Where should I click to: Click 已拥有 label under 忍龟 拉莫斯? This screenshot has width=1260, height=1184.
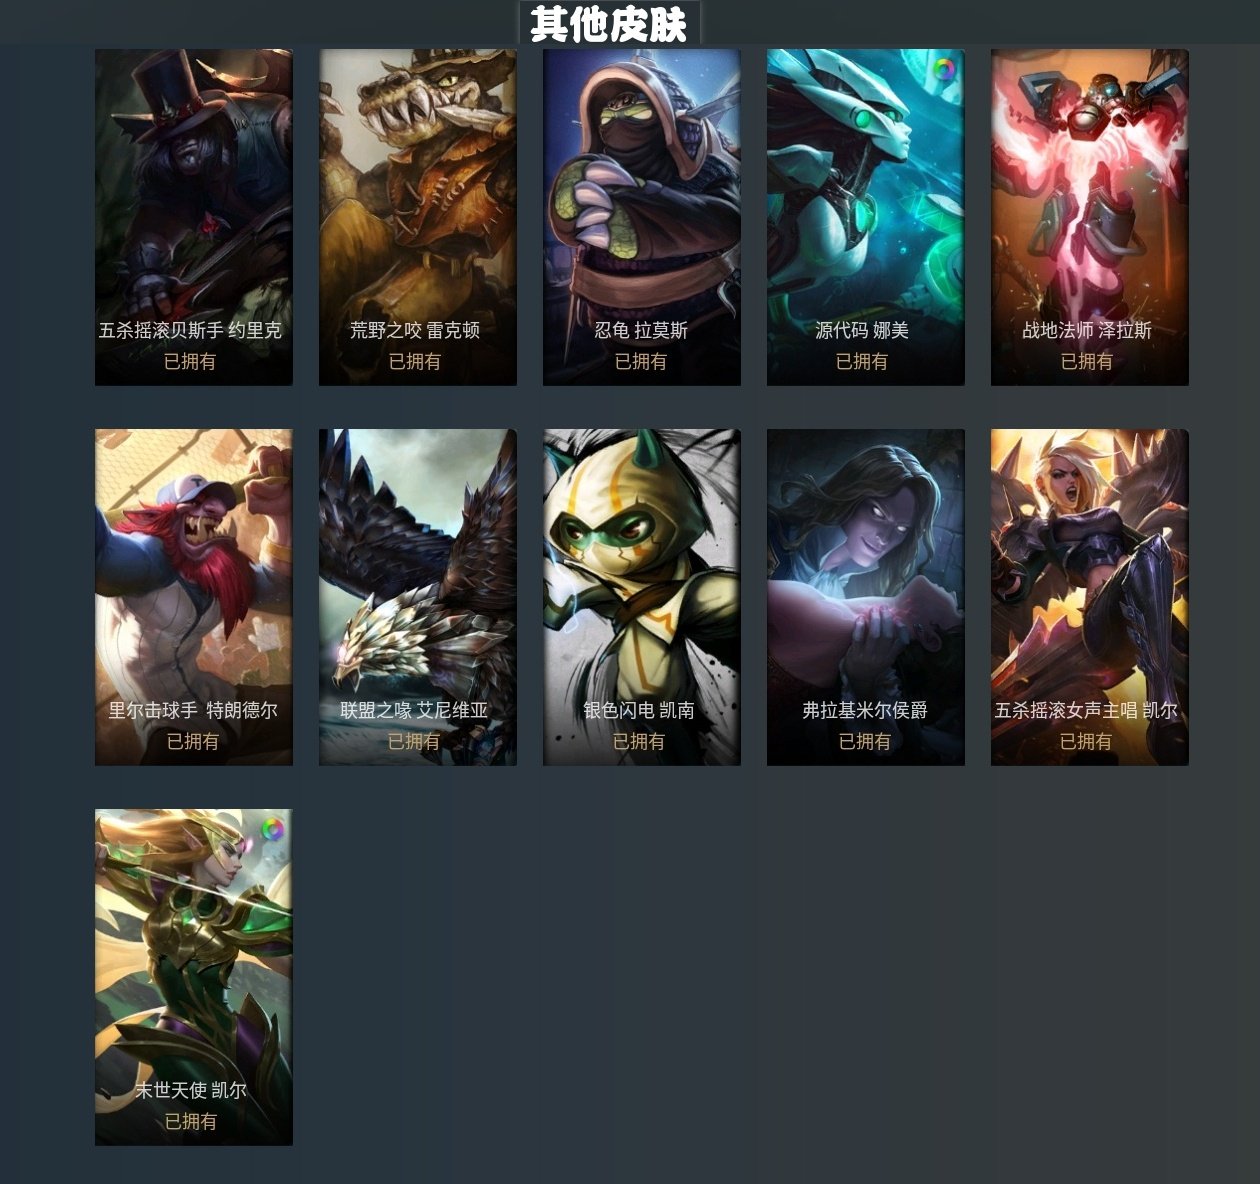(640, 361)
